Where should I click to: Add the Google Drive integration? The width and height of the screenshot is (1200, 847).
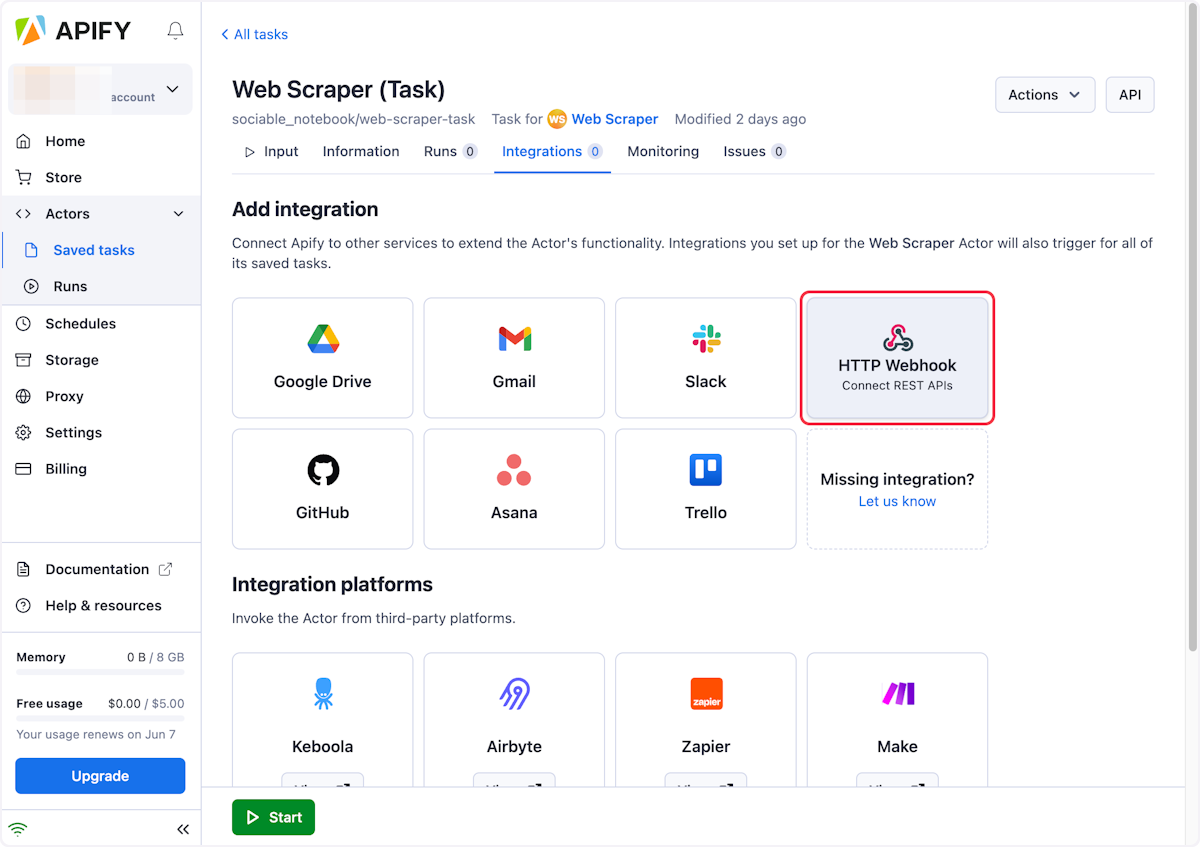click(x=322, y=358)
